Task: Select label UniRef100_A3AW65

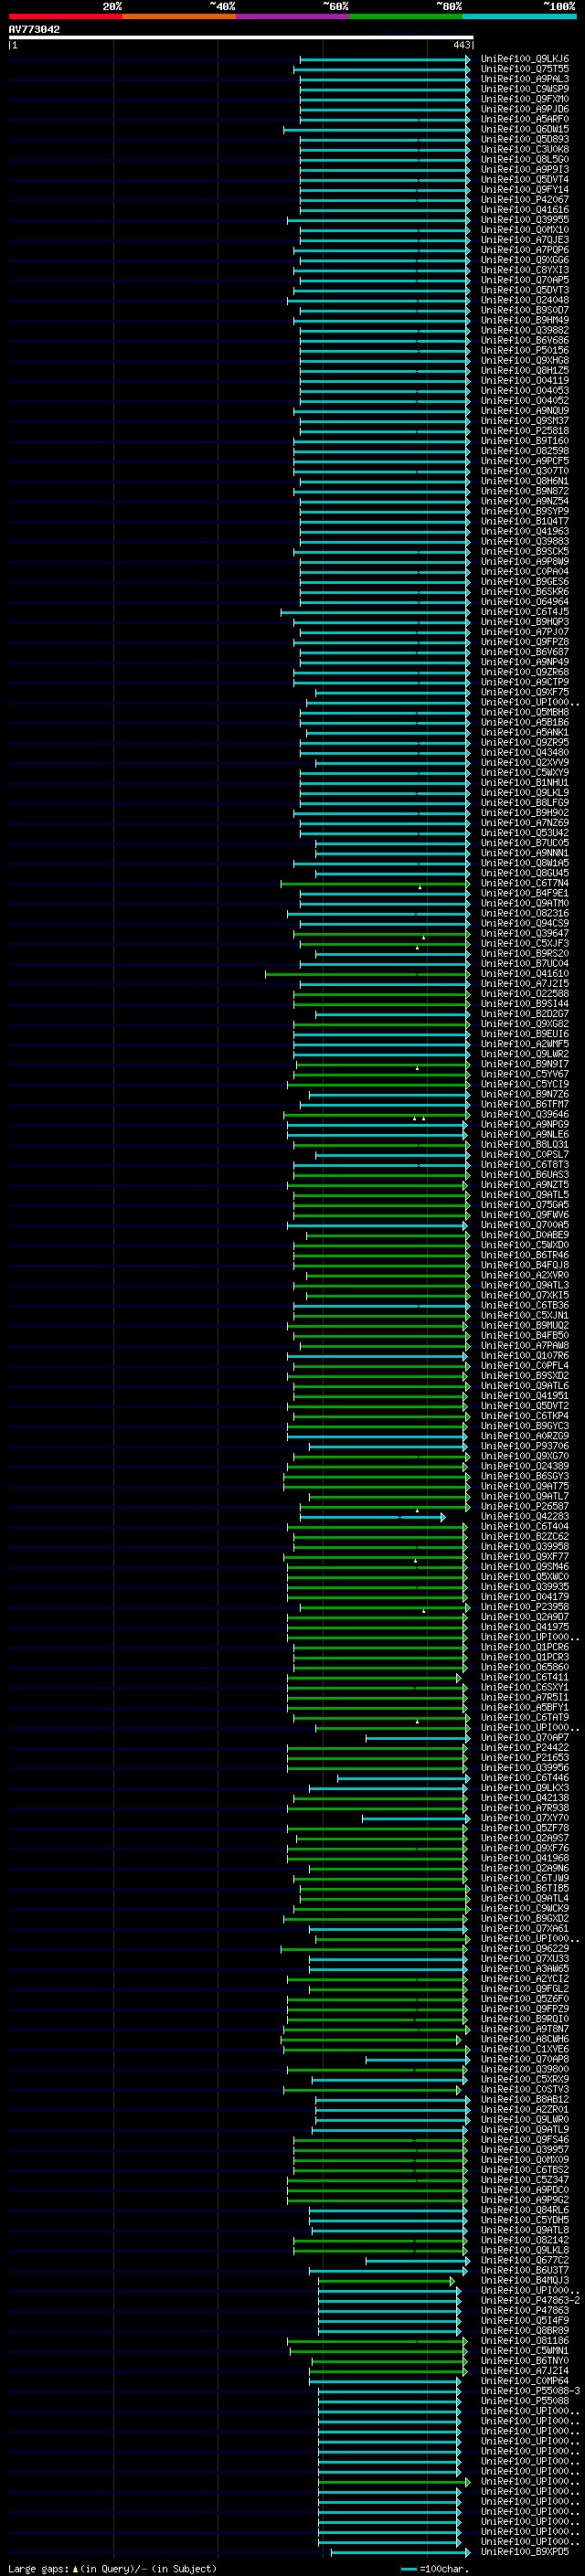Action: (525, 1969)
